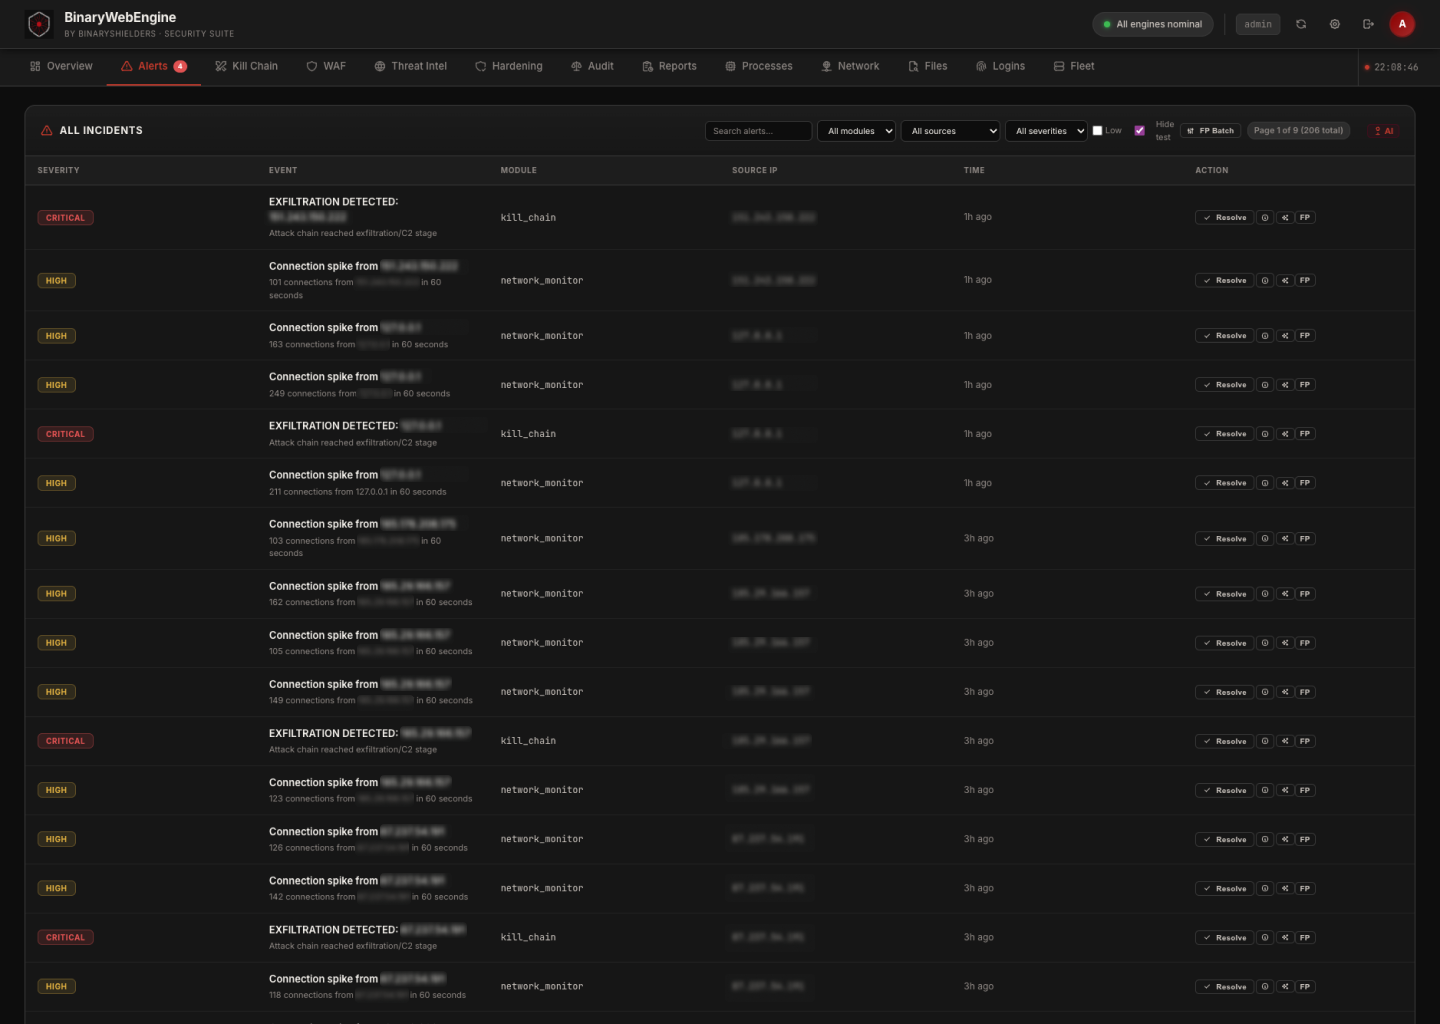Viewport: 1440px width, 1024px height.
Task: Open the Network tab
Action: pyautogui.click(x=850, y=66)
